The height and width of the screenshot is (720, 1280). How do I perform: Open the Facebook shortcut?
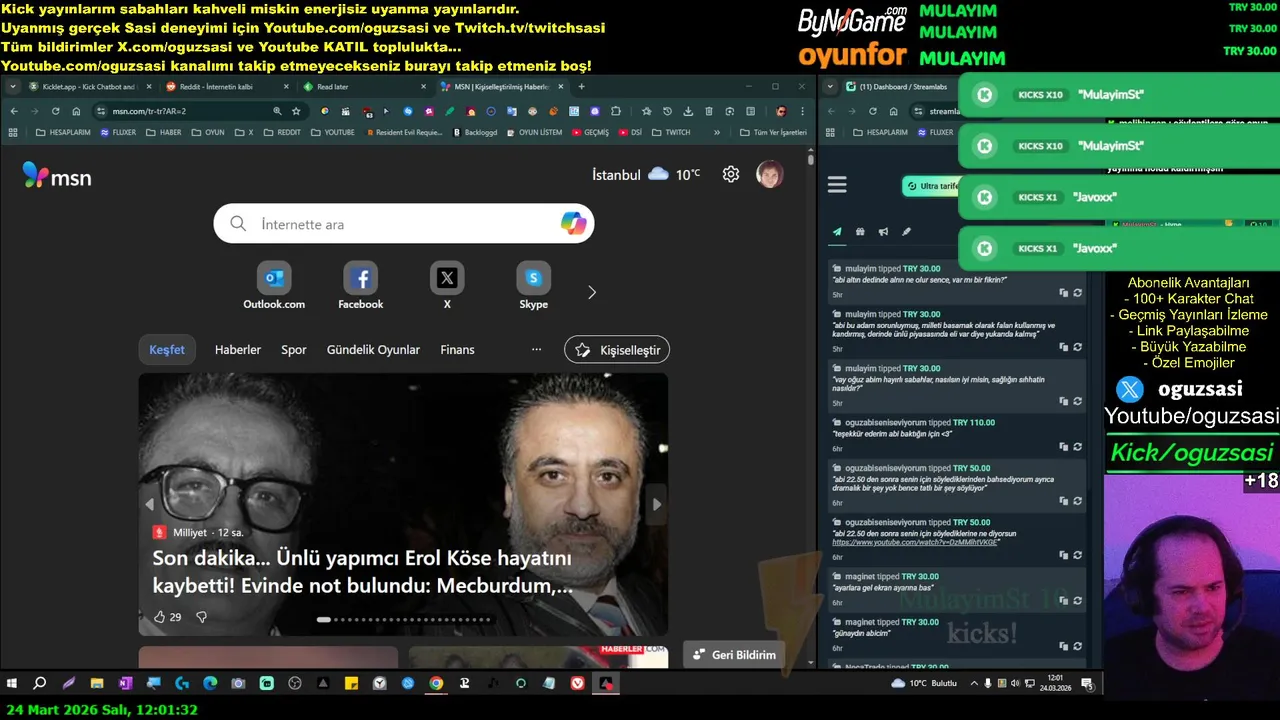coord(361,286)
